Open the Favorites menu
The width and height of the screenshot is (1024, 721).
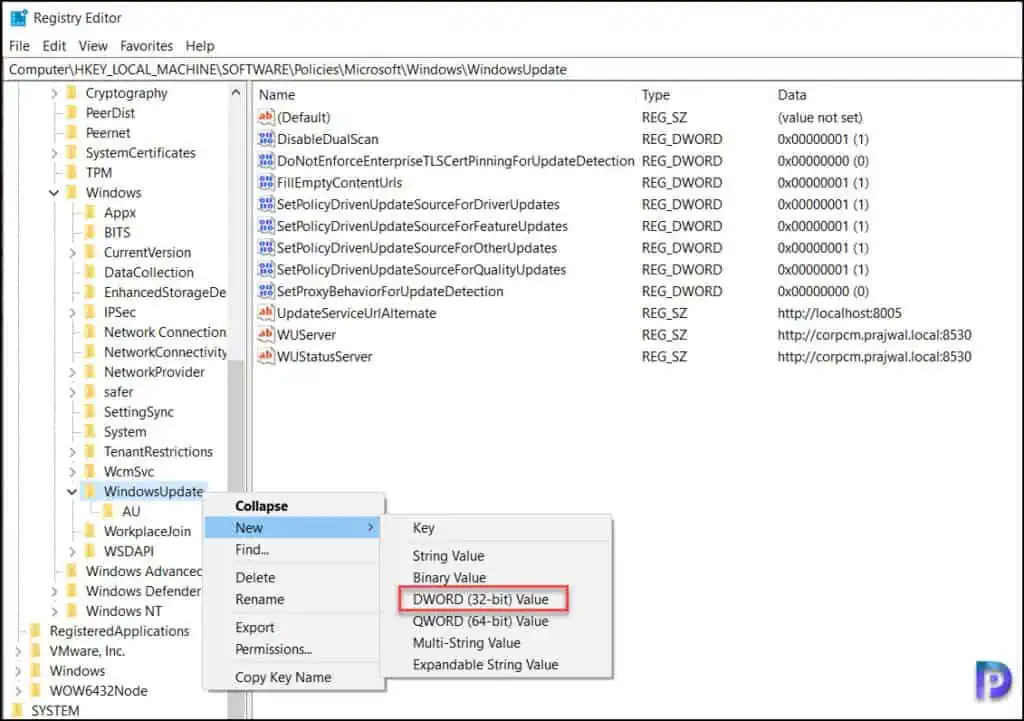[146, 46]
